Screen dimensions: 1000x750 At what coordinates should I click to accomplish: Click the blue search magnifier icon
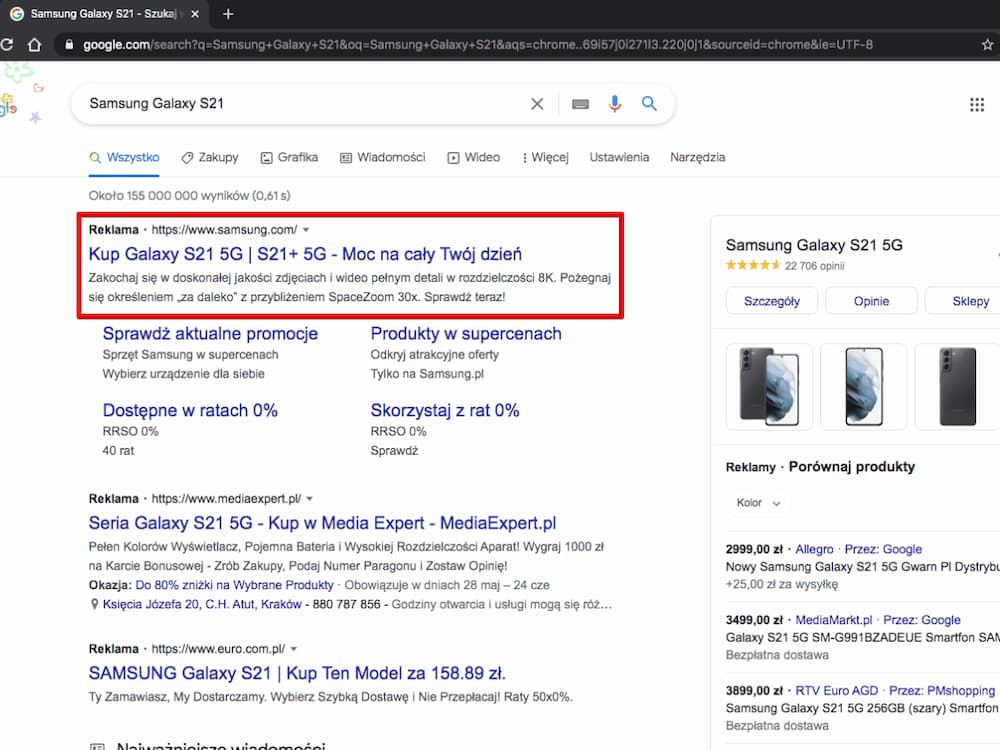[649, 103]
